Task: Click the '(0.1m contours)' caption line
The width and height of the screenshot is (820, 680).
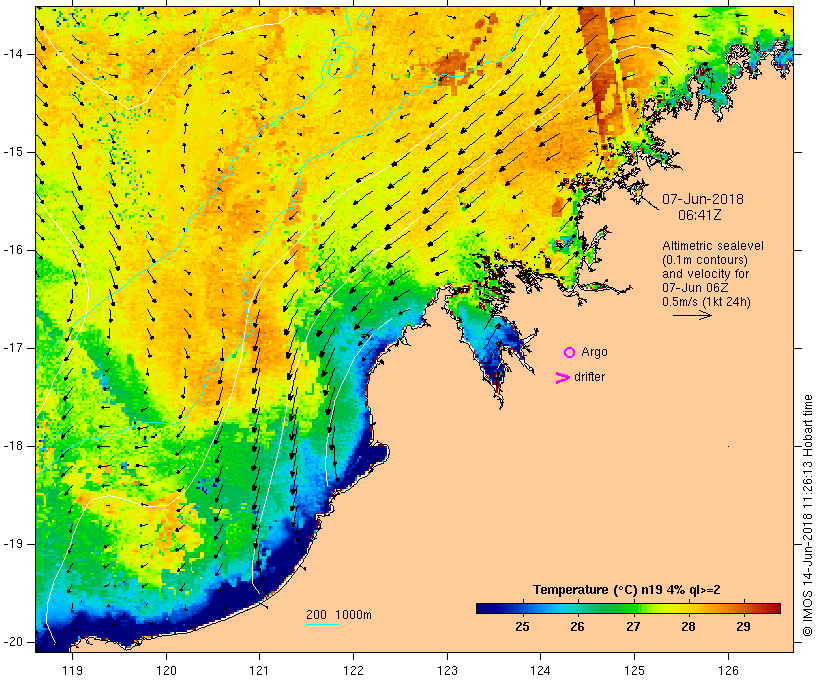Action: pyautogui.click(x=705, y=260)
